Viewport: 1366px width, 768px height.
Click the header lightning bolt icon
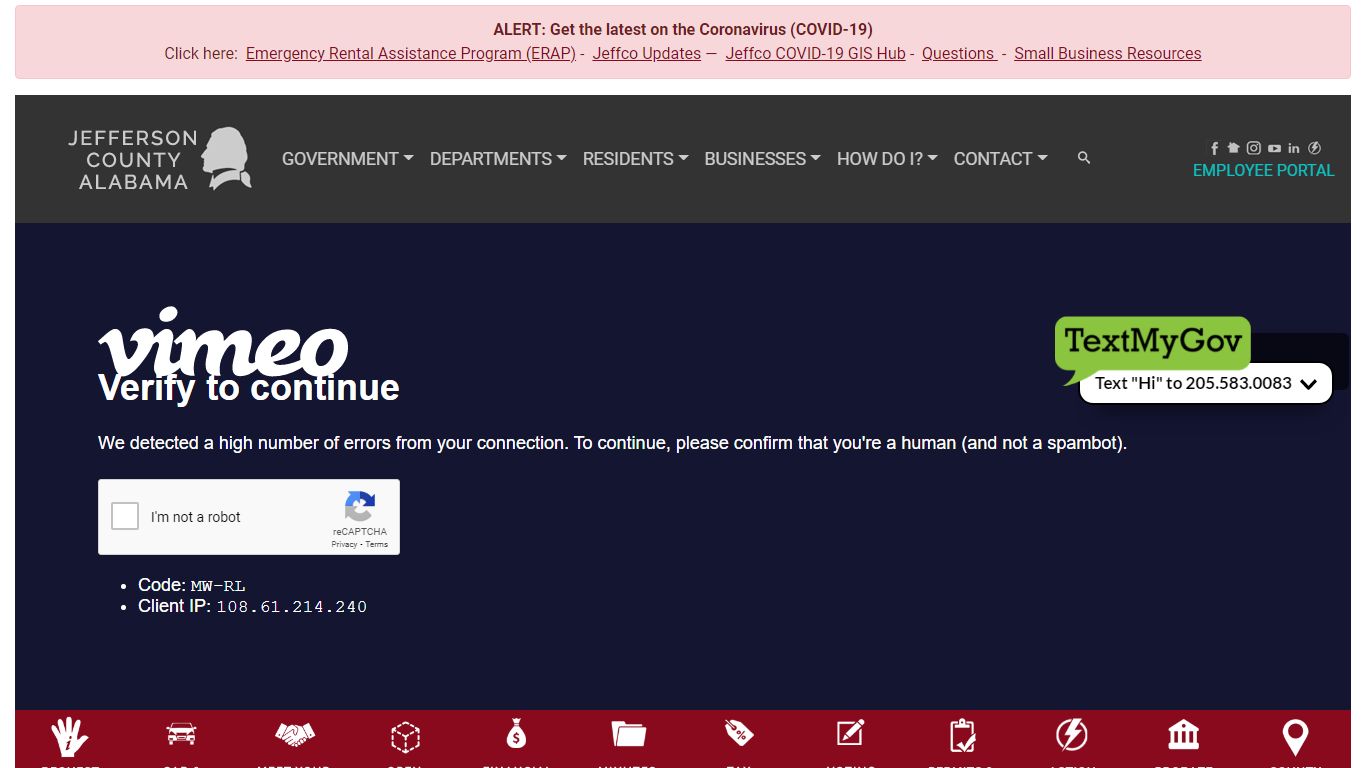tap(1315, 148)
